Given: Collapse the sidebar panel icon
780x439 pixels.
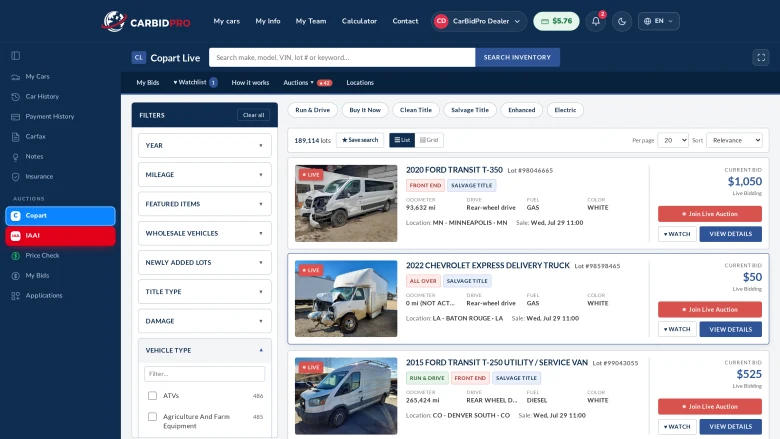Looking at the screenshot, I should point(16,56).
